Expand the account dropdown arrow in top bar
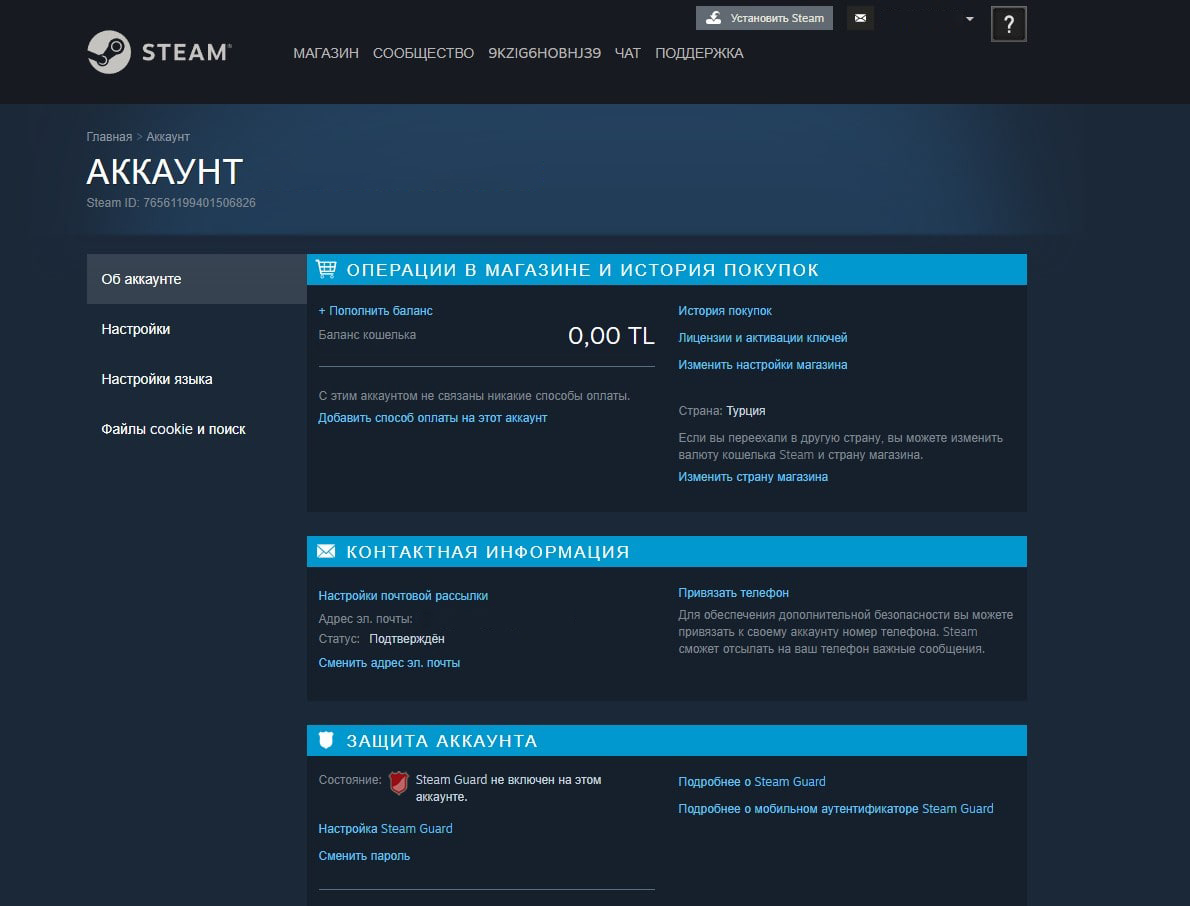The image size is (1190, 906). pyautogui.click(x=969, y=18)
